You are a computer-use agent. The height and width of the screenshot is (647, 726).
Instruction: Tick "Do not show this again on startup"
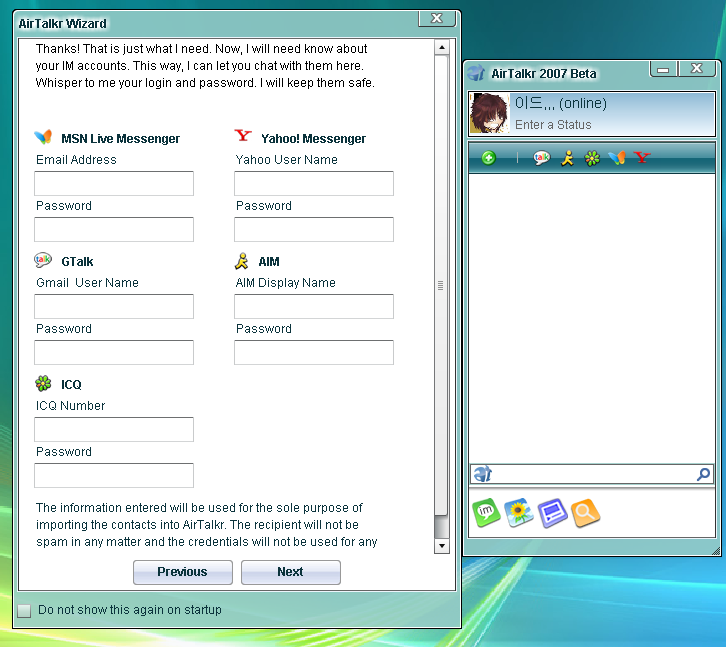(x=24, y=610)
